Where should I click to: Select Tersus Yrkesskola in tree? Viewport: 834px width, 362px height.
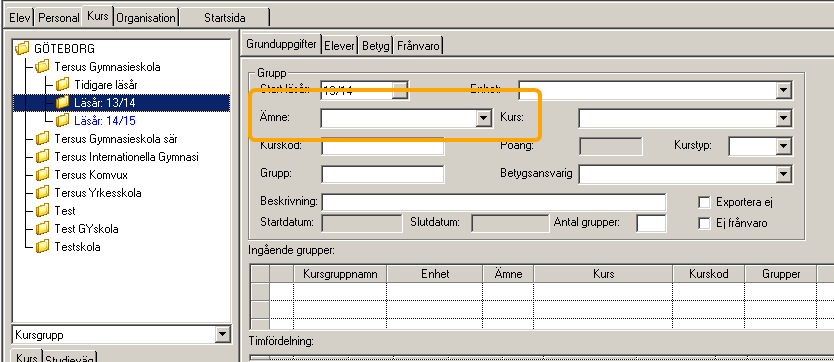[98, 193]
